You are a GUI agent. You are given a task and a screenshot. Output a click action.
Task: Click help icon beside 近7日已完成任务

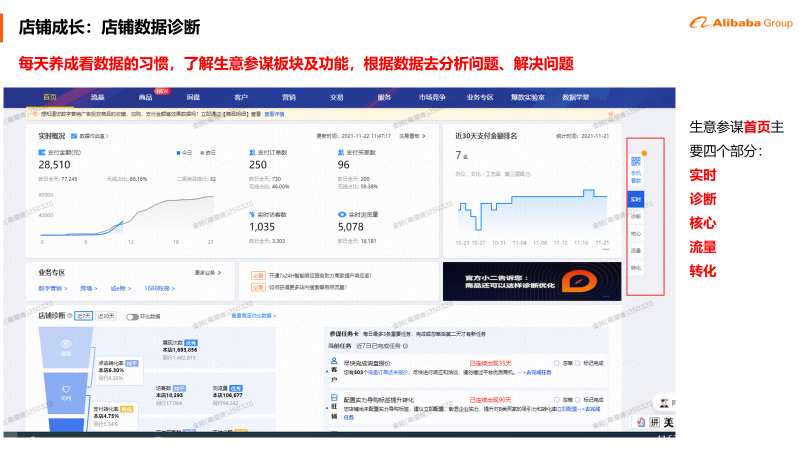click(405, 346)
